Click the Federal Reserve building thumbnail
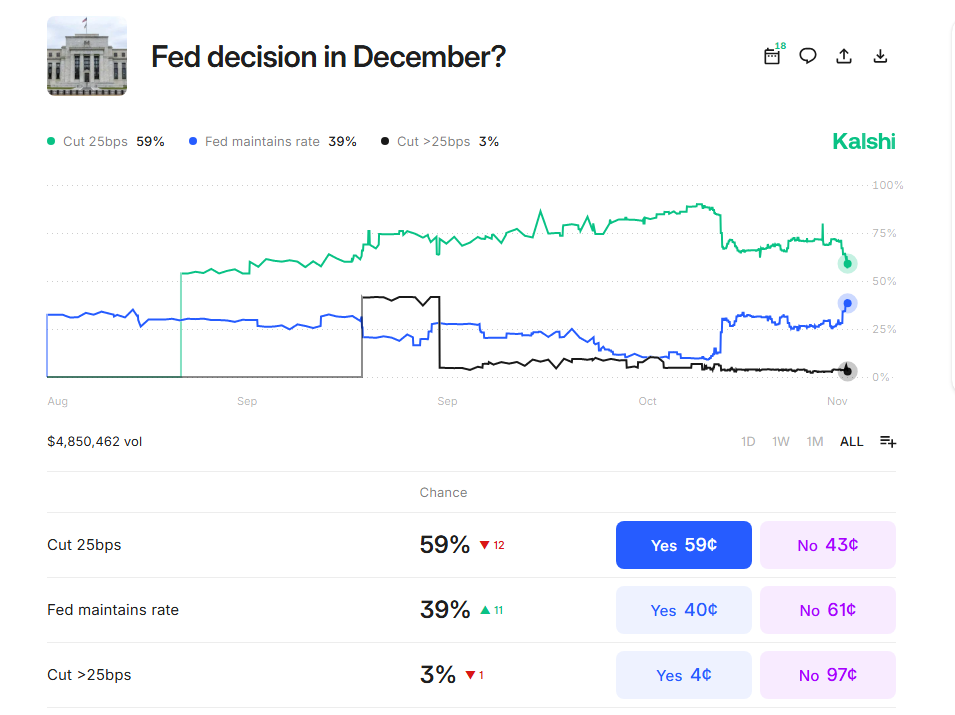 87,56
